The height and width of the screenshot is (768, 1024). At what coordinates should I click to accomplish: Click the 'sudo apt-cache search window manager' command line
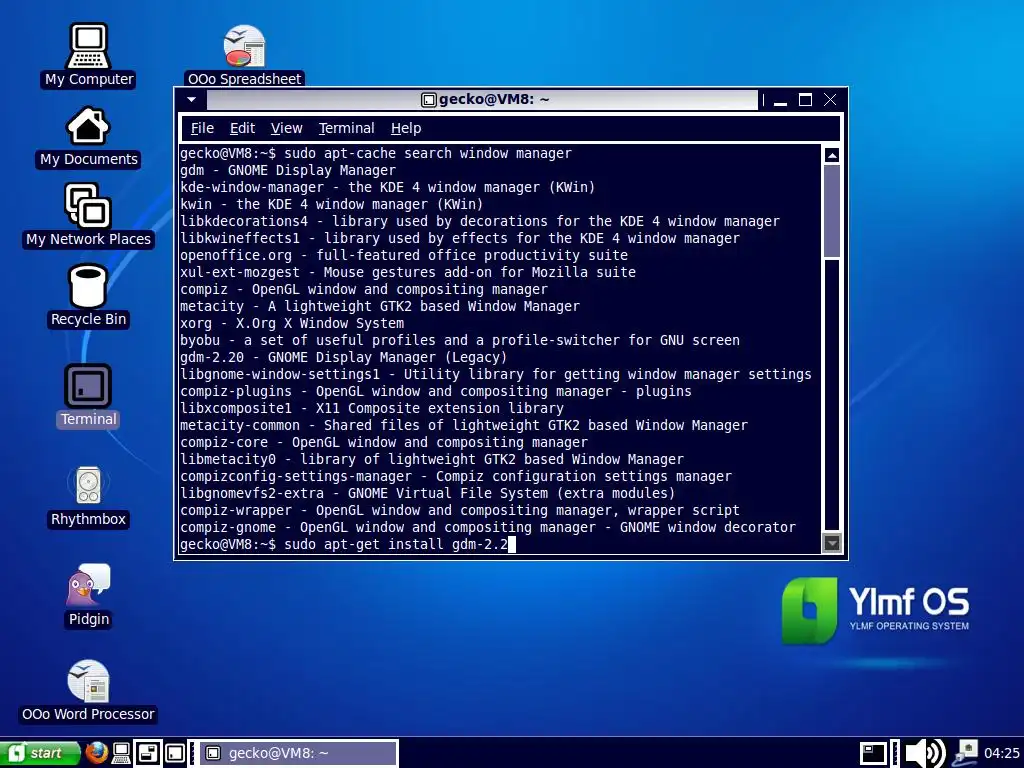pos(376,153)
